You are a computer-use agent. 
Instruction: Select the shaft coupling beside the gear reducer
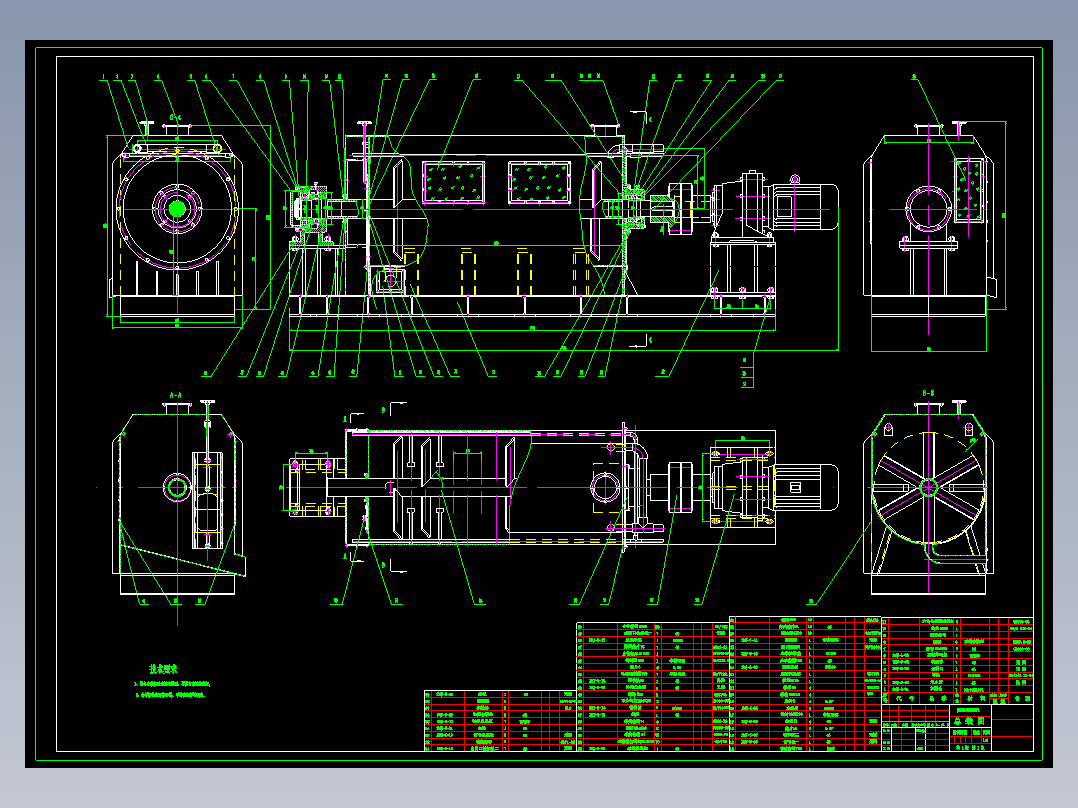tap(681, 209)
